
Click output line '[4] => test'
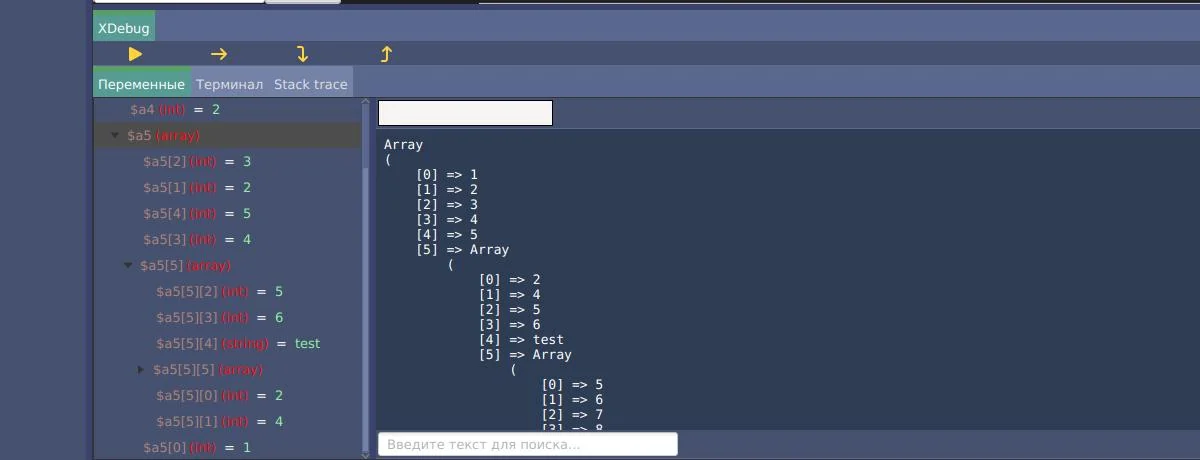[521, 340]
